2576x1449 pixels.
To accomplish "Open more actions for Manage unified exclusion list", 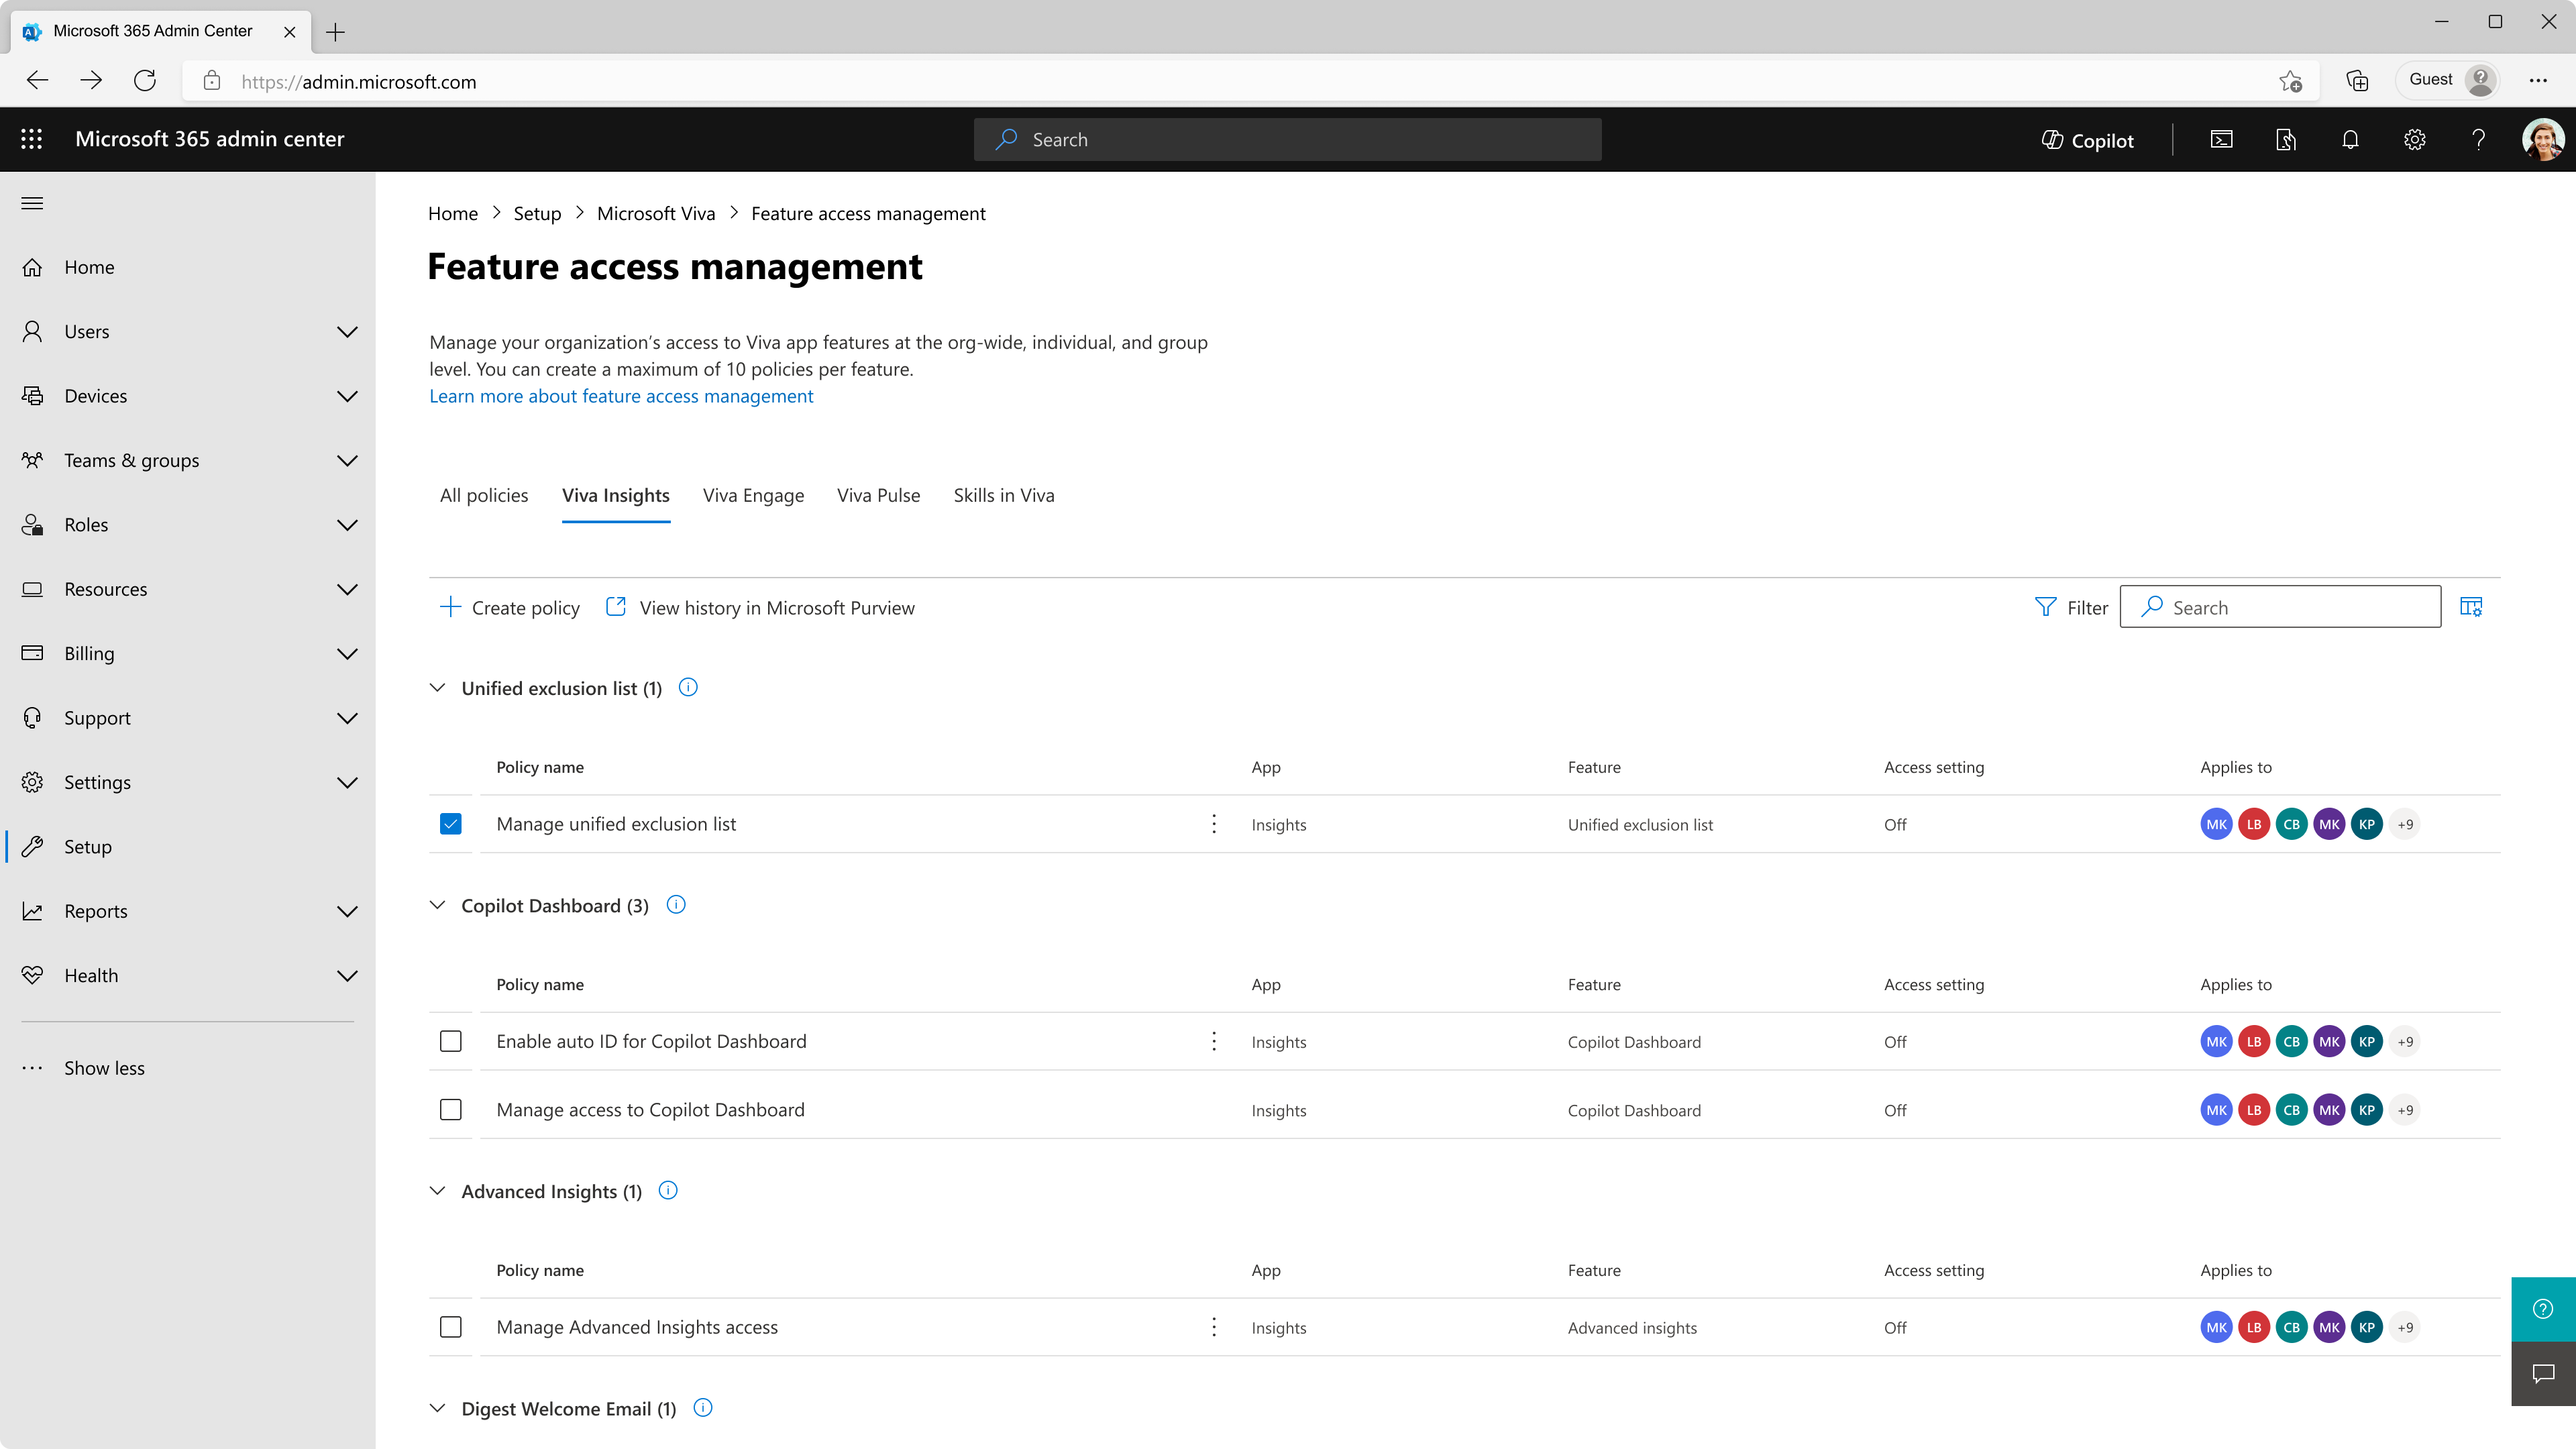I will pyautogui.click(x=1214, y=824).
